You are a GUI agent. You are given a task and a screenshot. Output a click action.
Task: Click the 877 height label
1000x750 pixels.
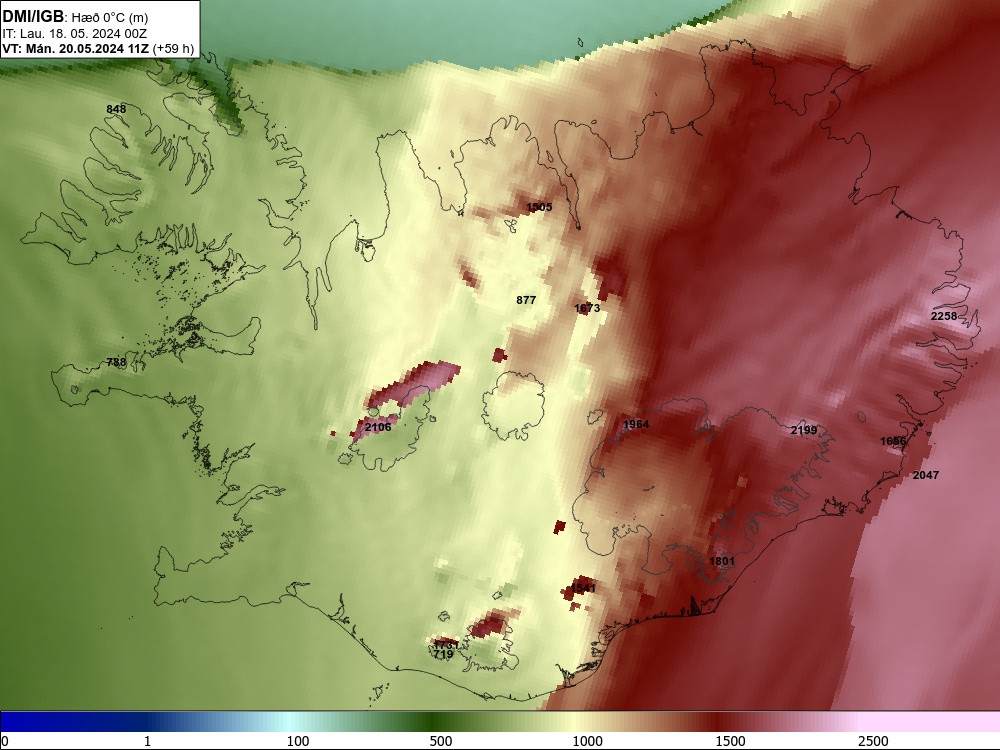pos(526,300)
